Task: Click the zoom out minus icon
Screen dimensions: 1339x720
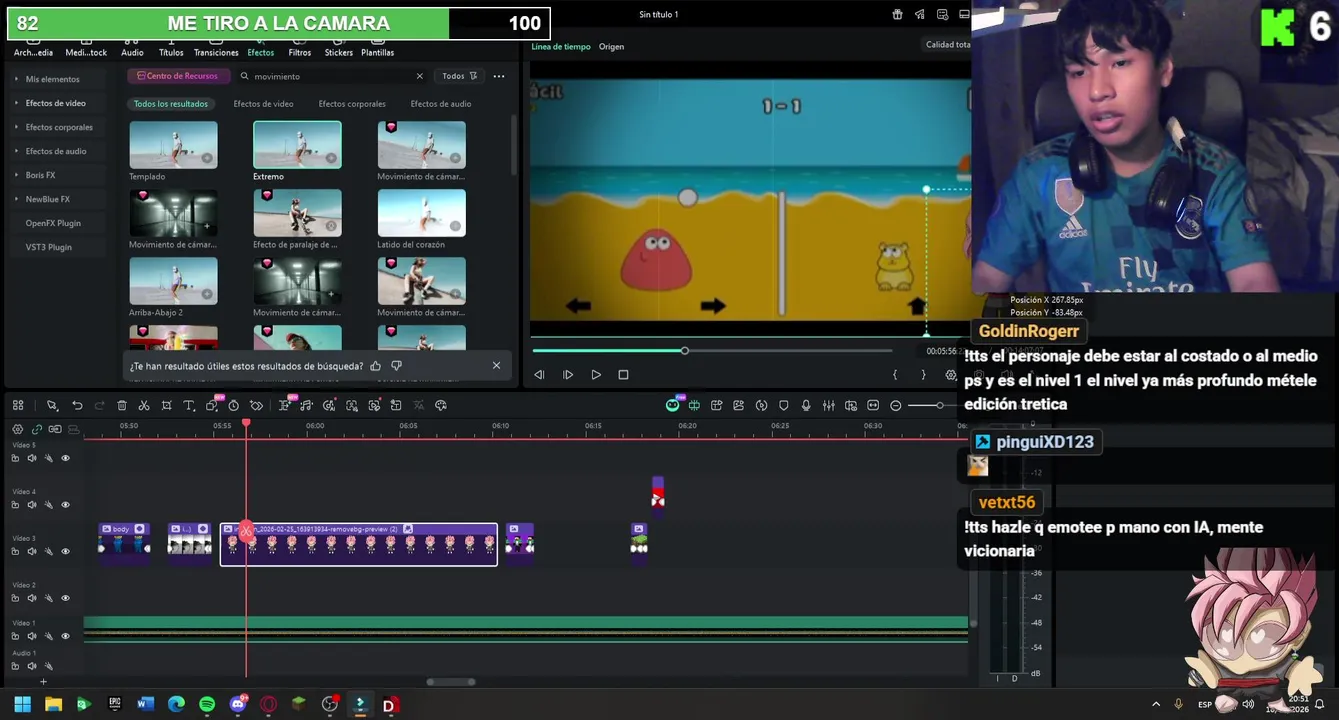Action: click(x=895, y=405)
